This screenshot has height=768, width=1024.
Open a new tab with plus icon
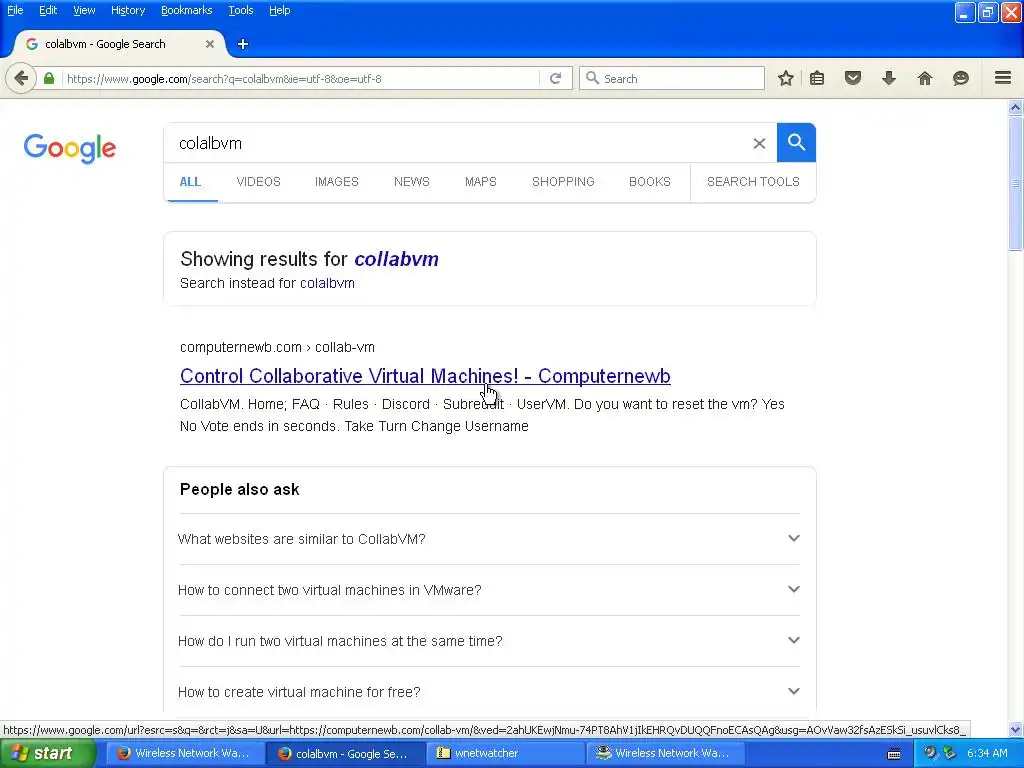click(243, 44)
